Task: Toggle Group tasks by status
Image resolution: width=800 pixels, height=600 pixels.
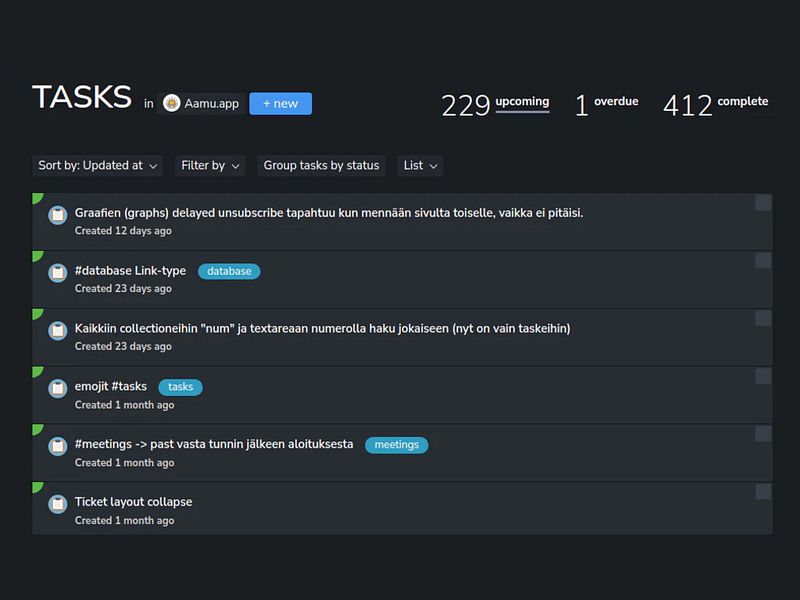Action: click(x=321, y=166)
